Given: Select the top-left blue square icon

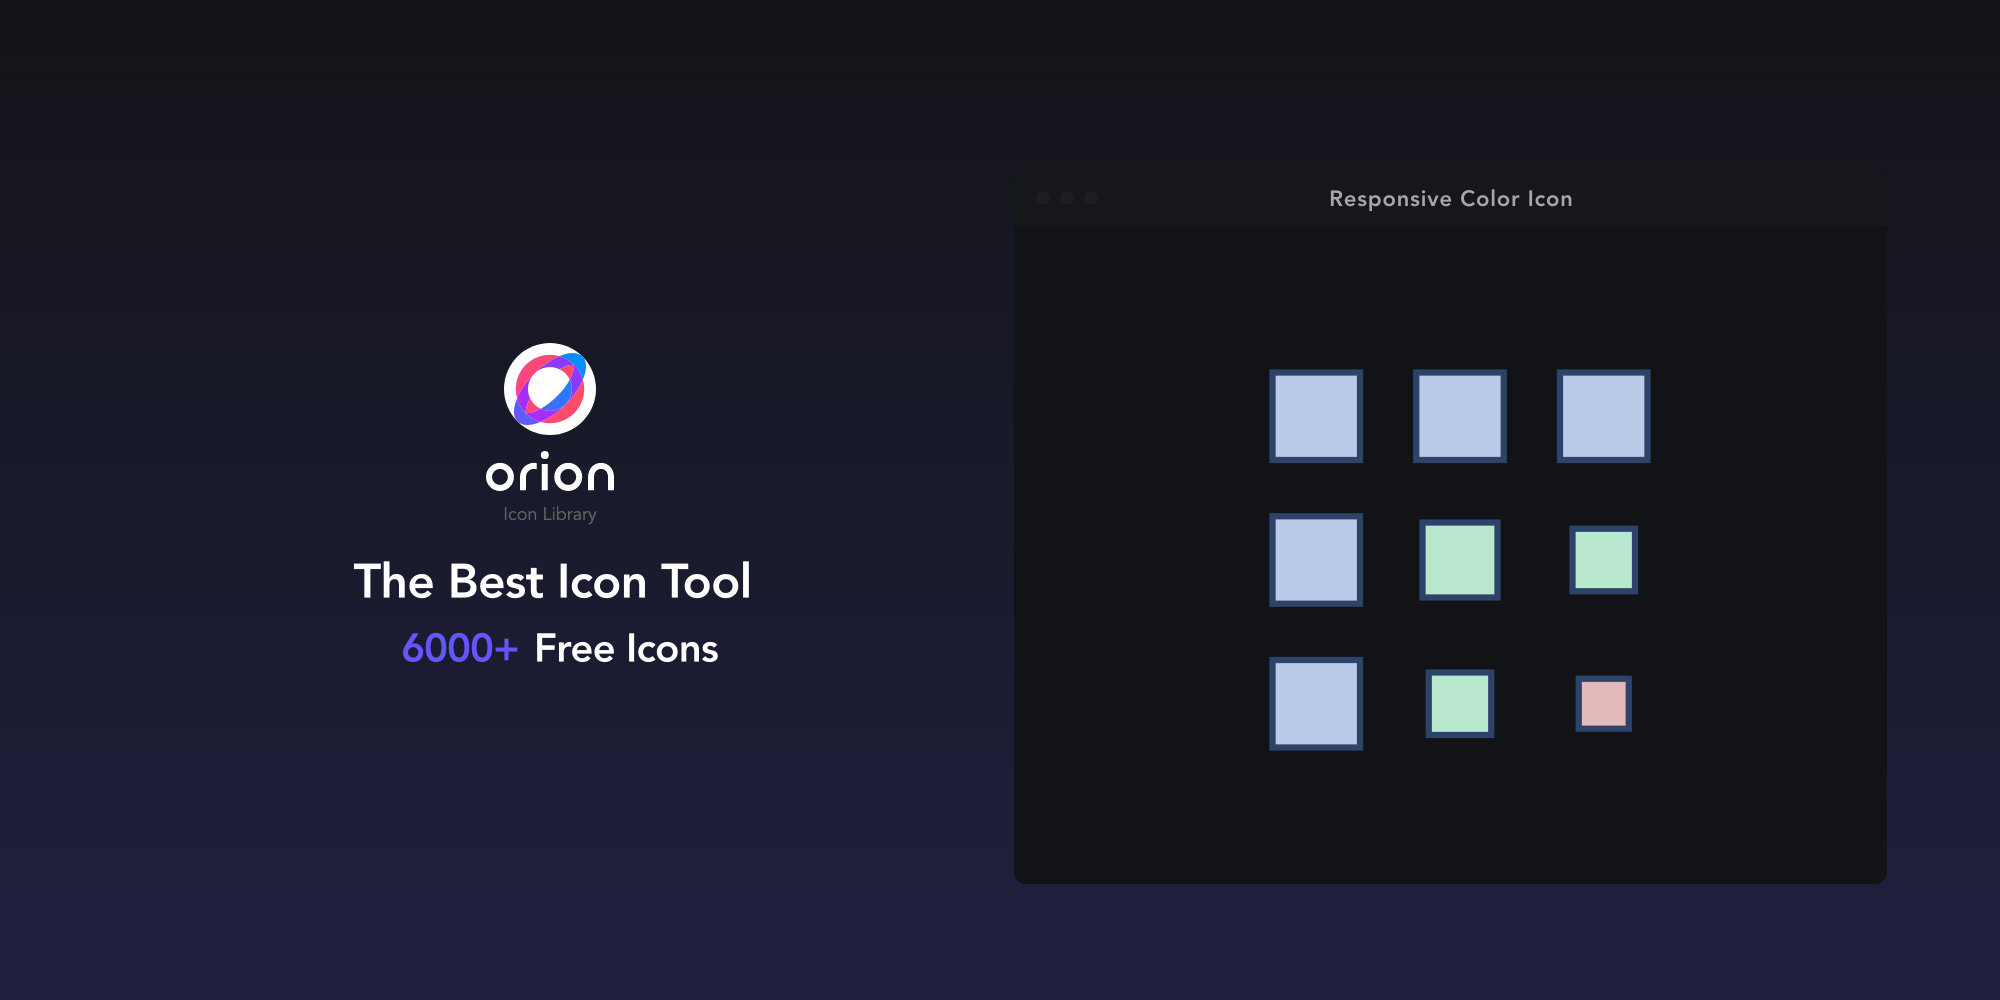Looking at the screenshot, I should pyautogui.click(x=1316, y=416).
